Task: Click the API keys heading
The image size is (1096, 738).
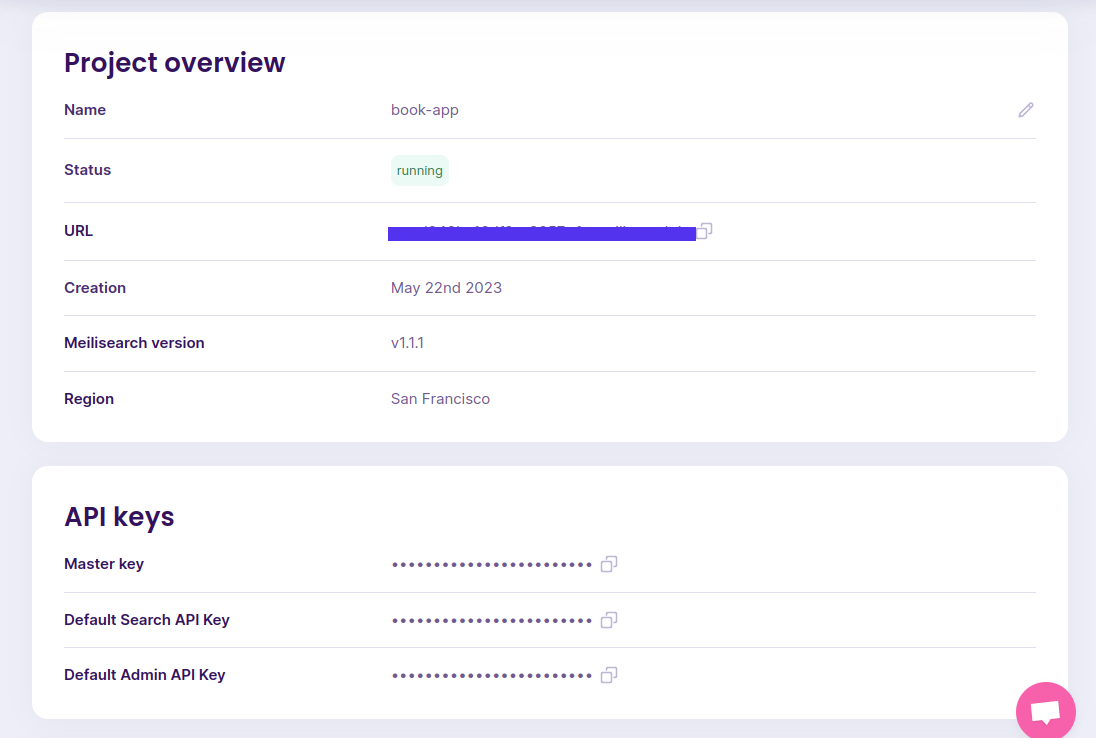Action: point(119,516)
